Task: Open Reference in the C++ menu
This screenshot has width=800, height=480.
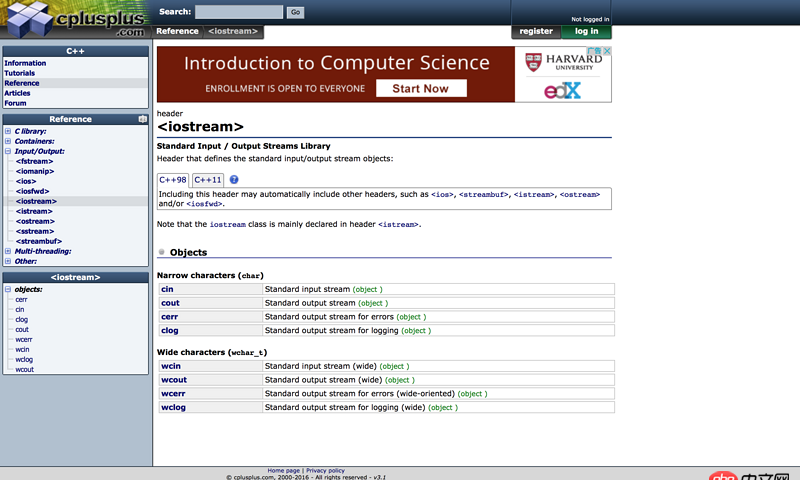Action: (21, 83)
